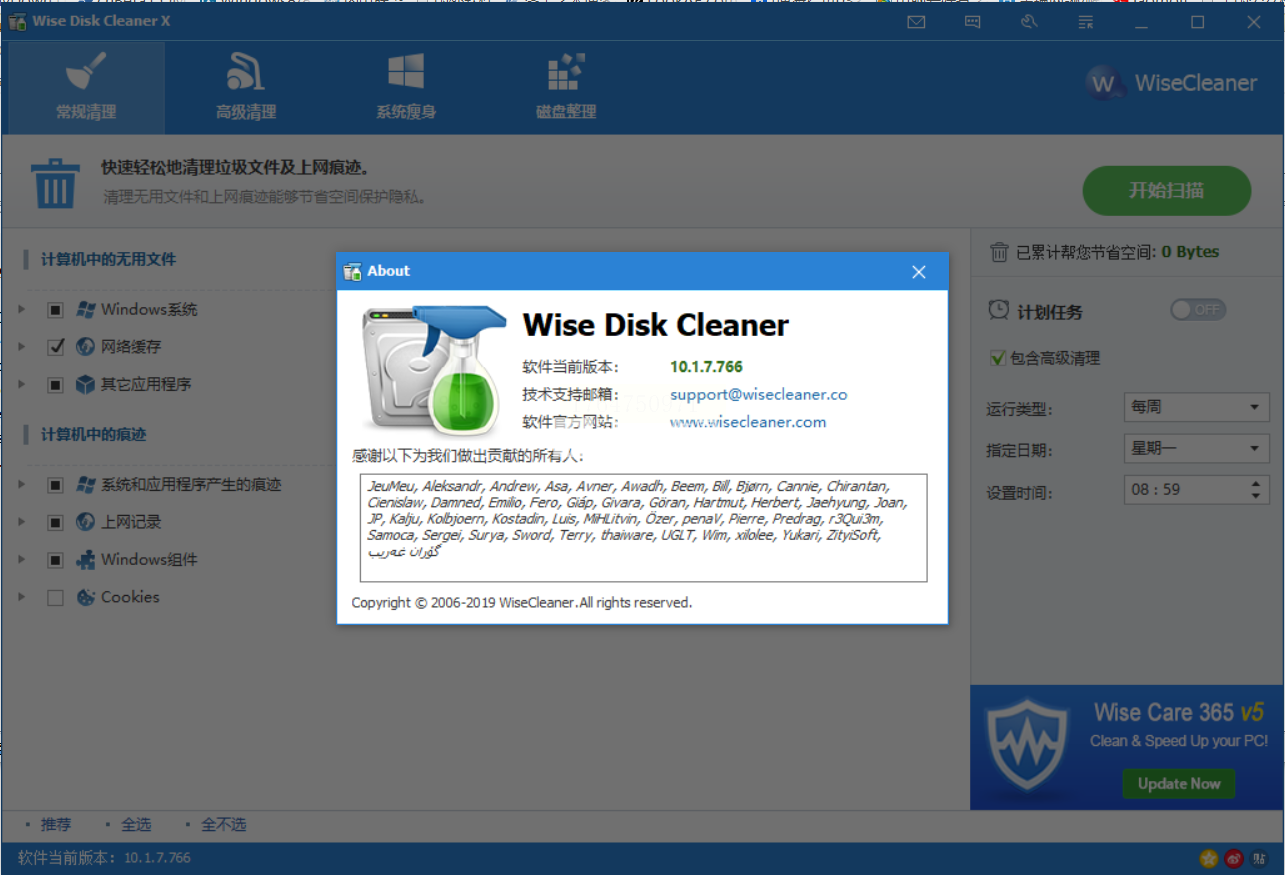Screen dimensions: 1285x875
Task: Toggle the Windows系统 checkbox
Action: click(x=55, y=310)
